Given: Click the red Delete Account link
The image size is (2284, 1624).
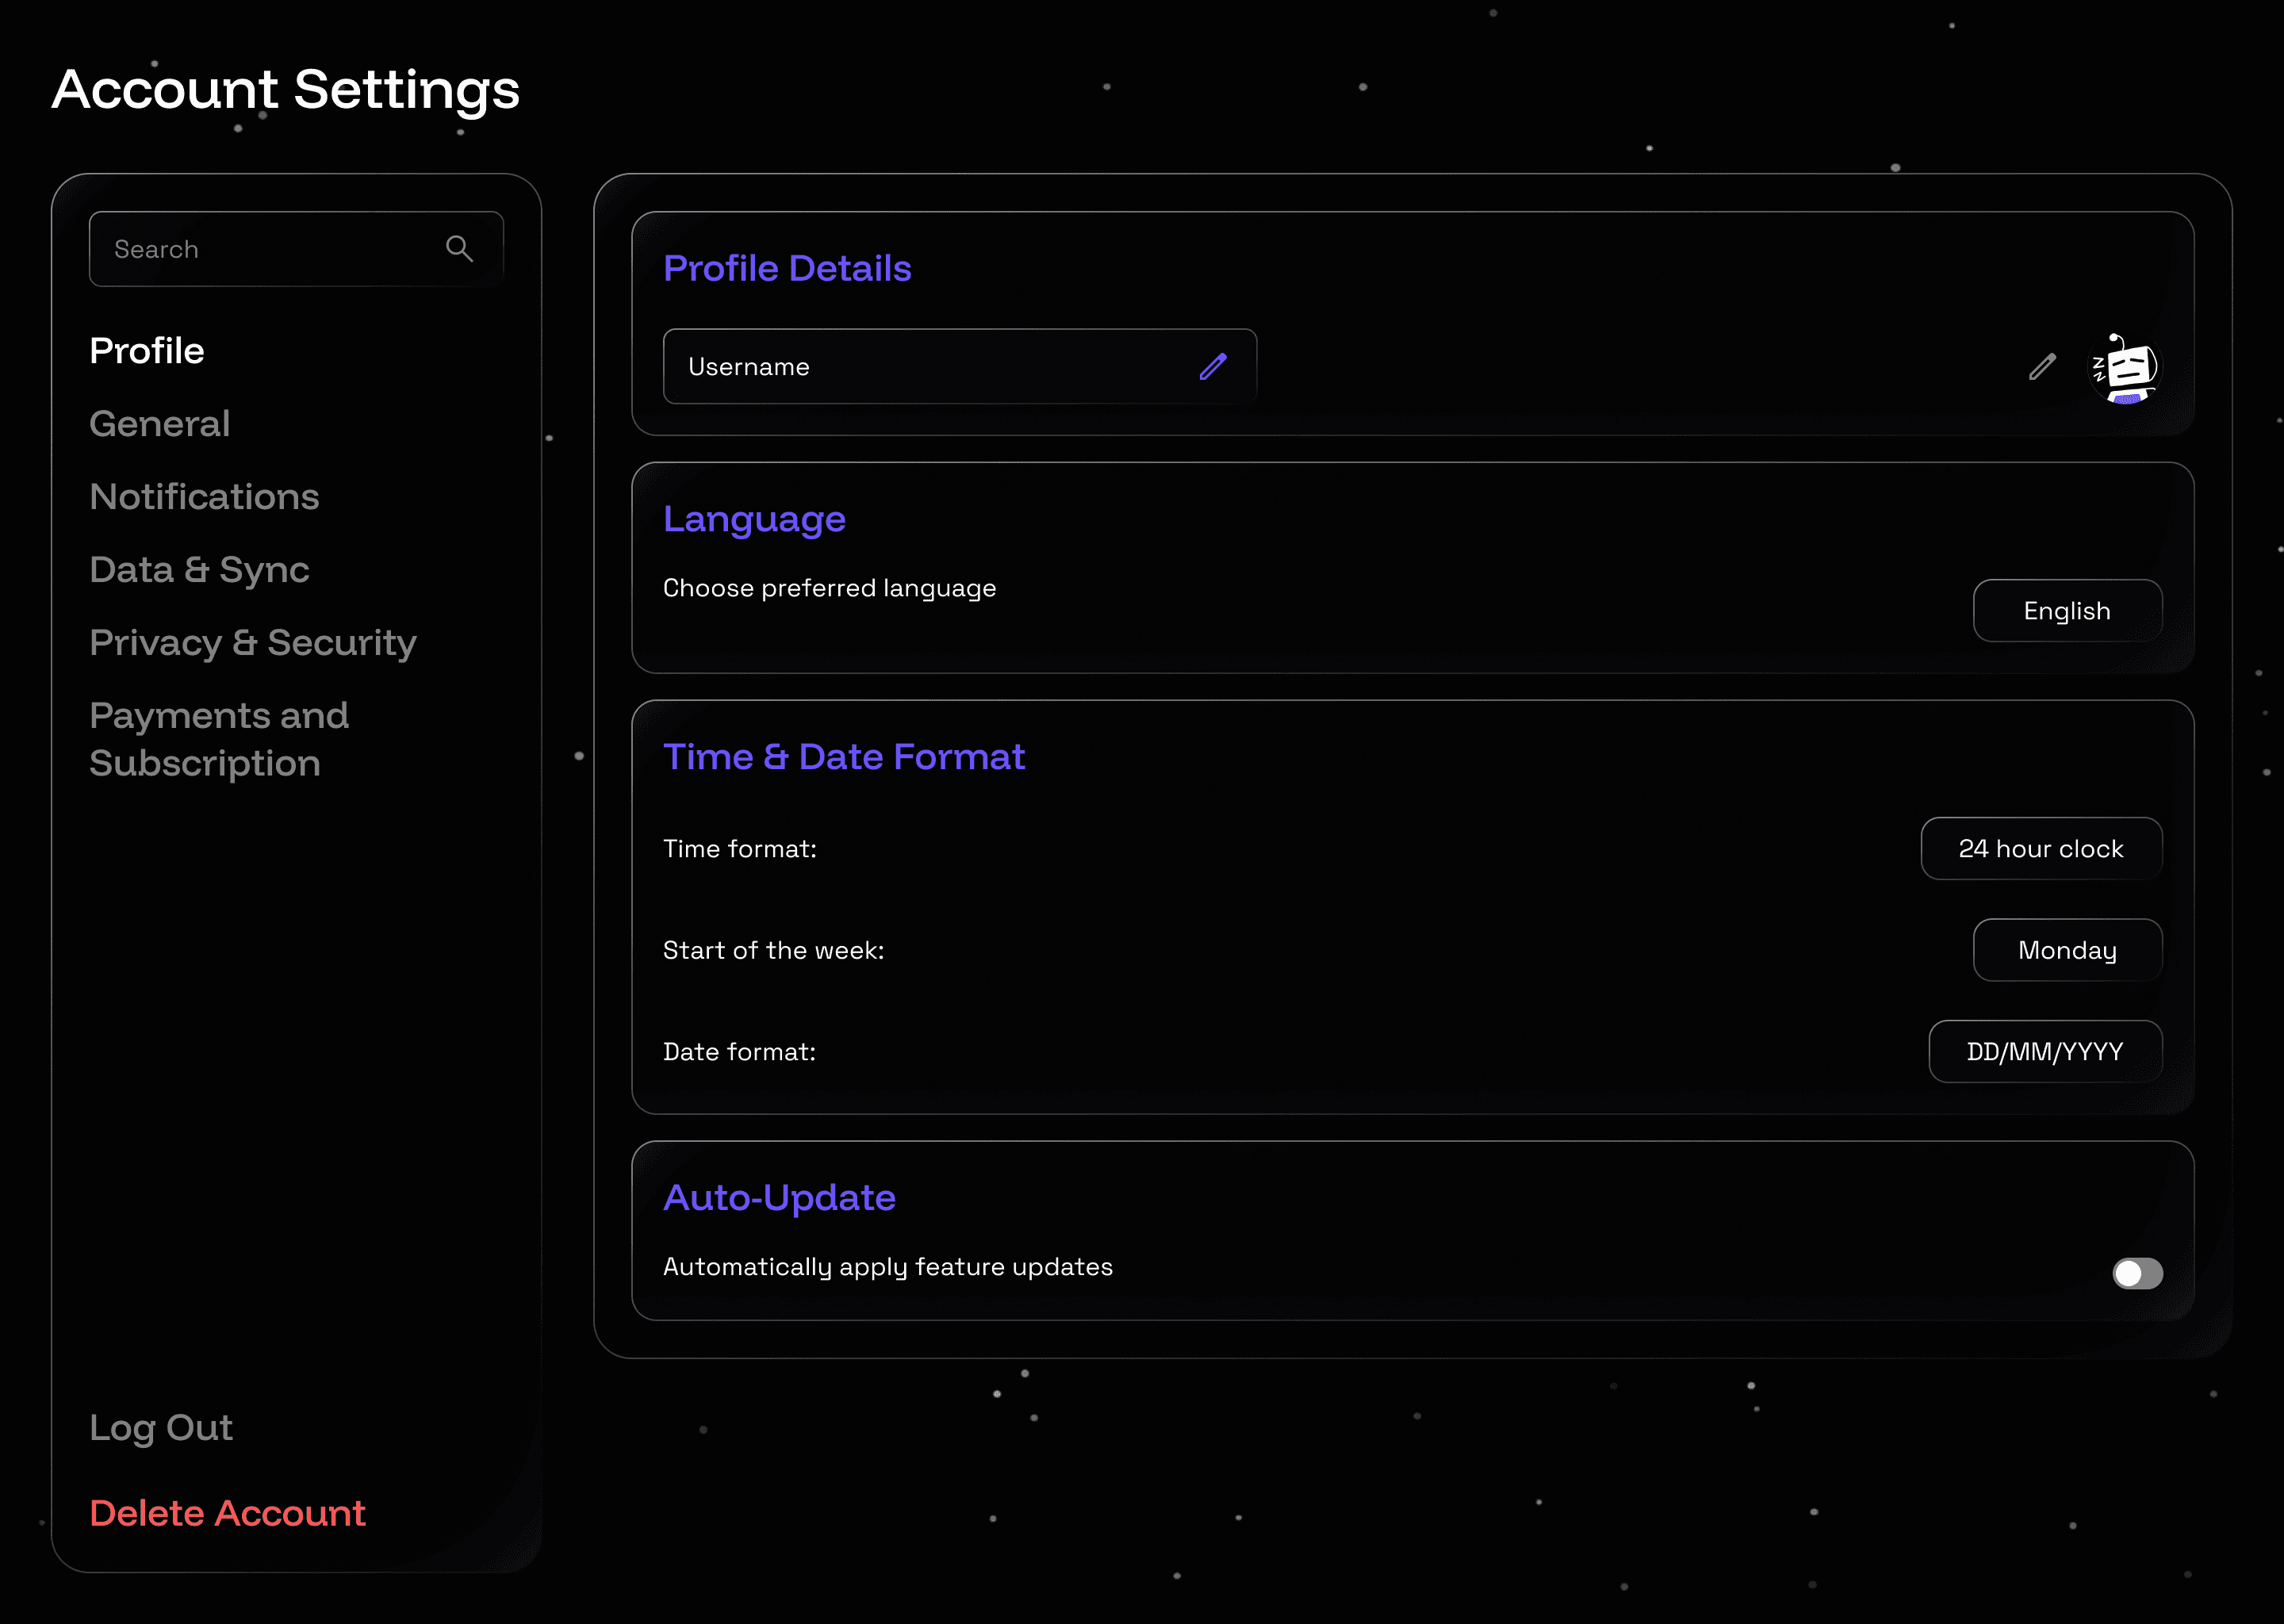Looking at the screenshot, I should click(228, 1513).
